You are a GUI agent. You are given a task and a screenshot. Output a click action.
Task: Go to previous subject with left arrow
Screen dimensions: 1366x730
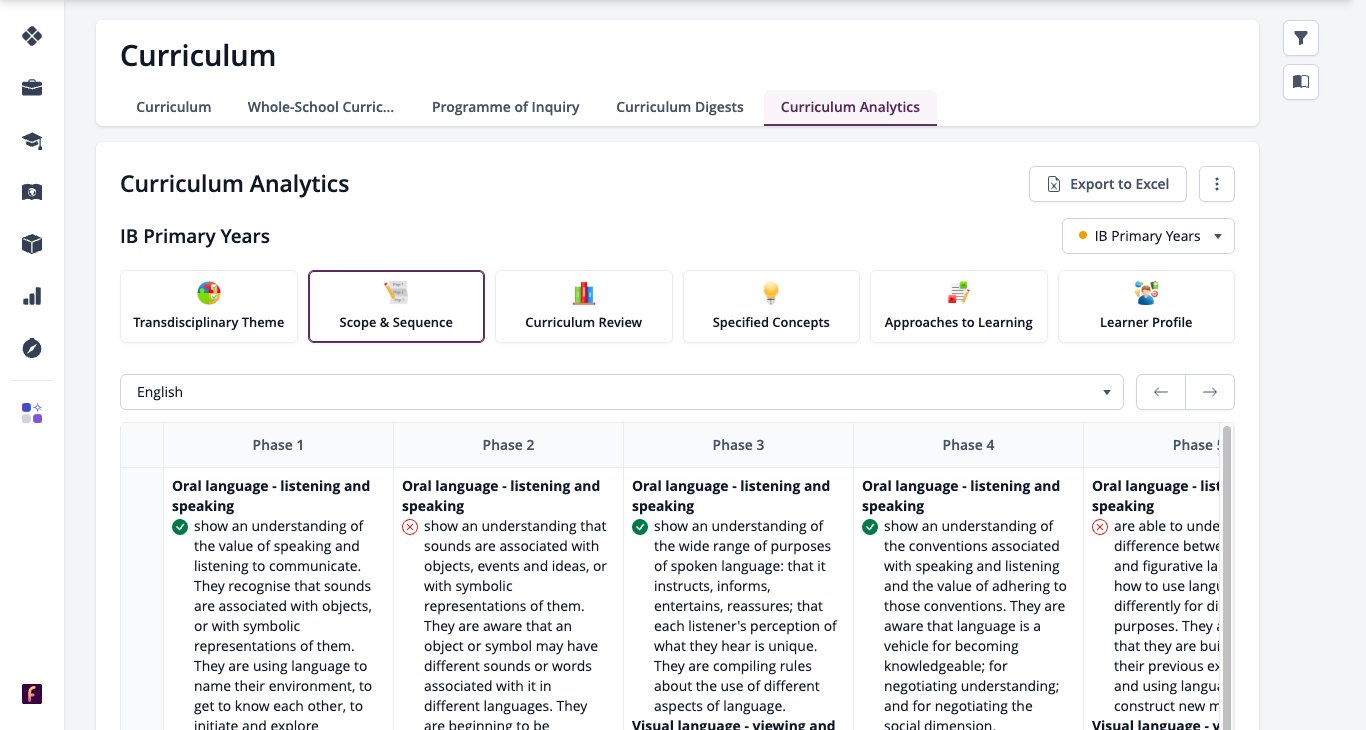pos(1161,392)
